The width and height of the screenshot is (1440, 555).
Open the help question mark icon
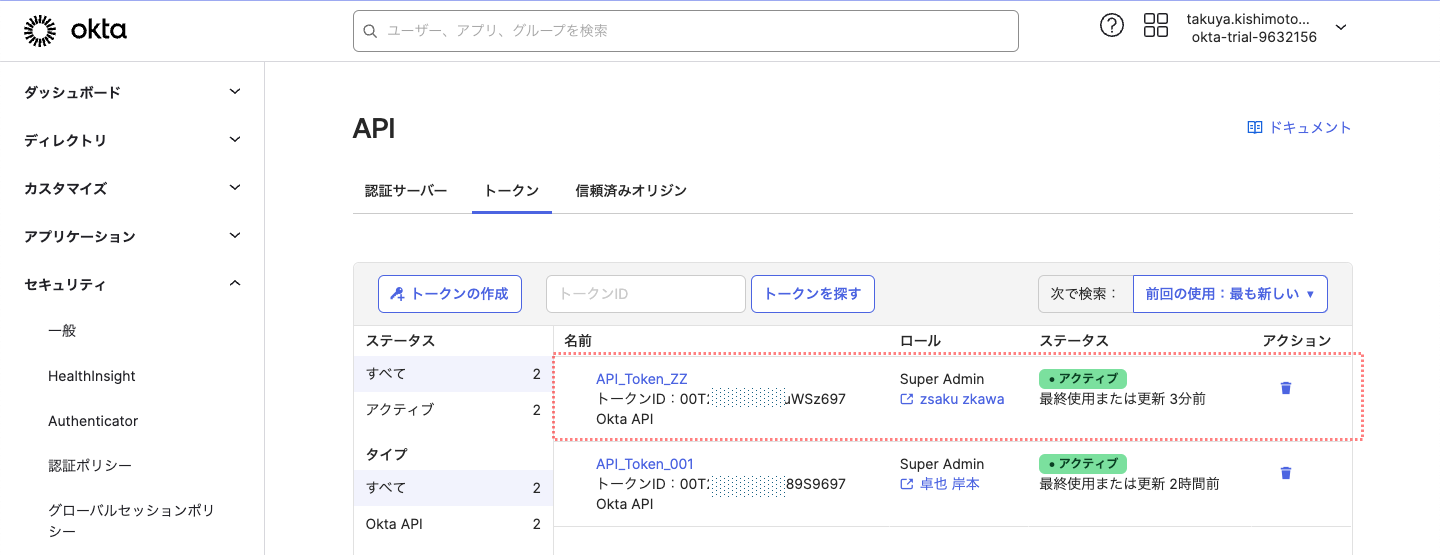(1111, 26)
